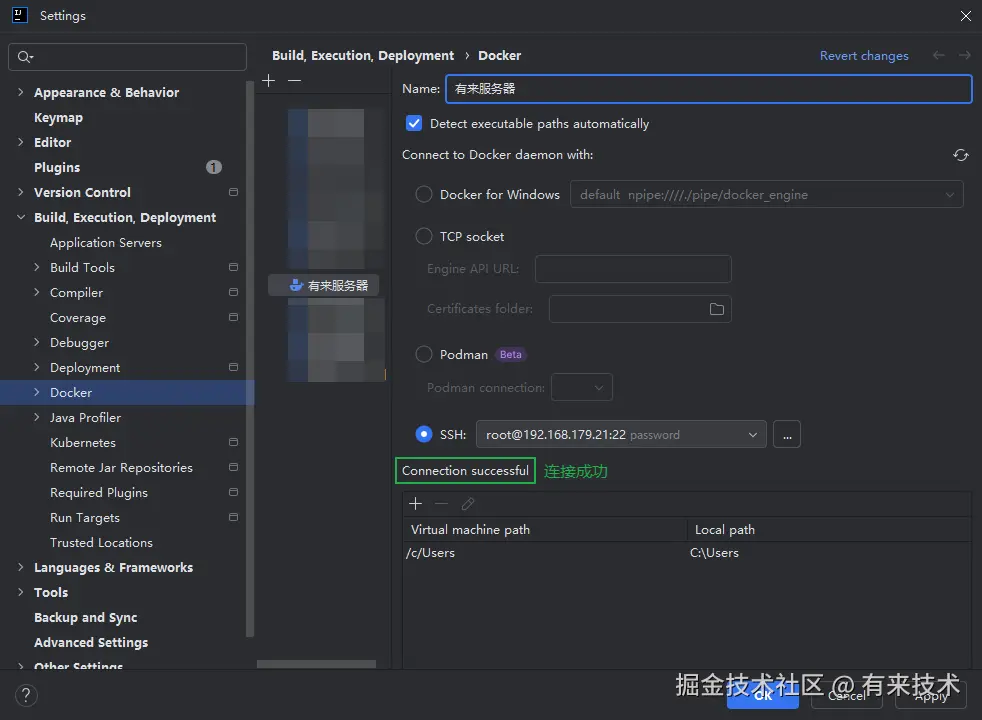Remove selected Docker configuration with minus icon
The image size is (982, 720).
[x=294, y=81]
